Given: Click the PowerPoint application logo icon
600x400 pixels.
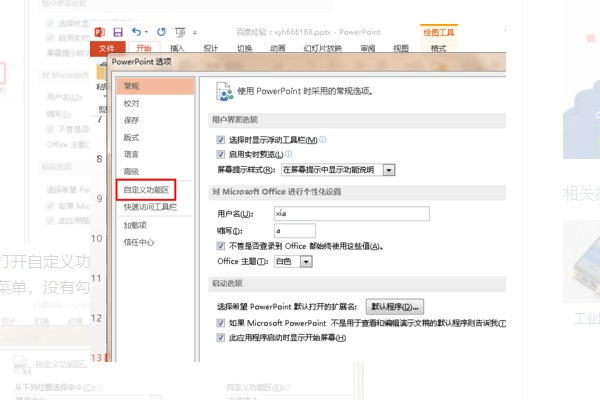Looking at the screenshot, I should pos(99,32).
